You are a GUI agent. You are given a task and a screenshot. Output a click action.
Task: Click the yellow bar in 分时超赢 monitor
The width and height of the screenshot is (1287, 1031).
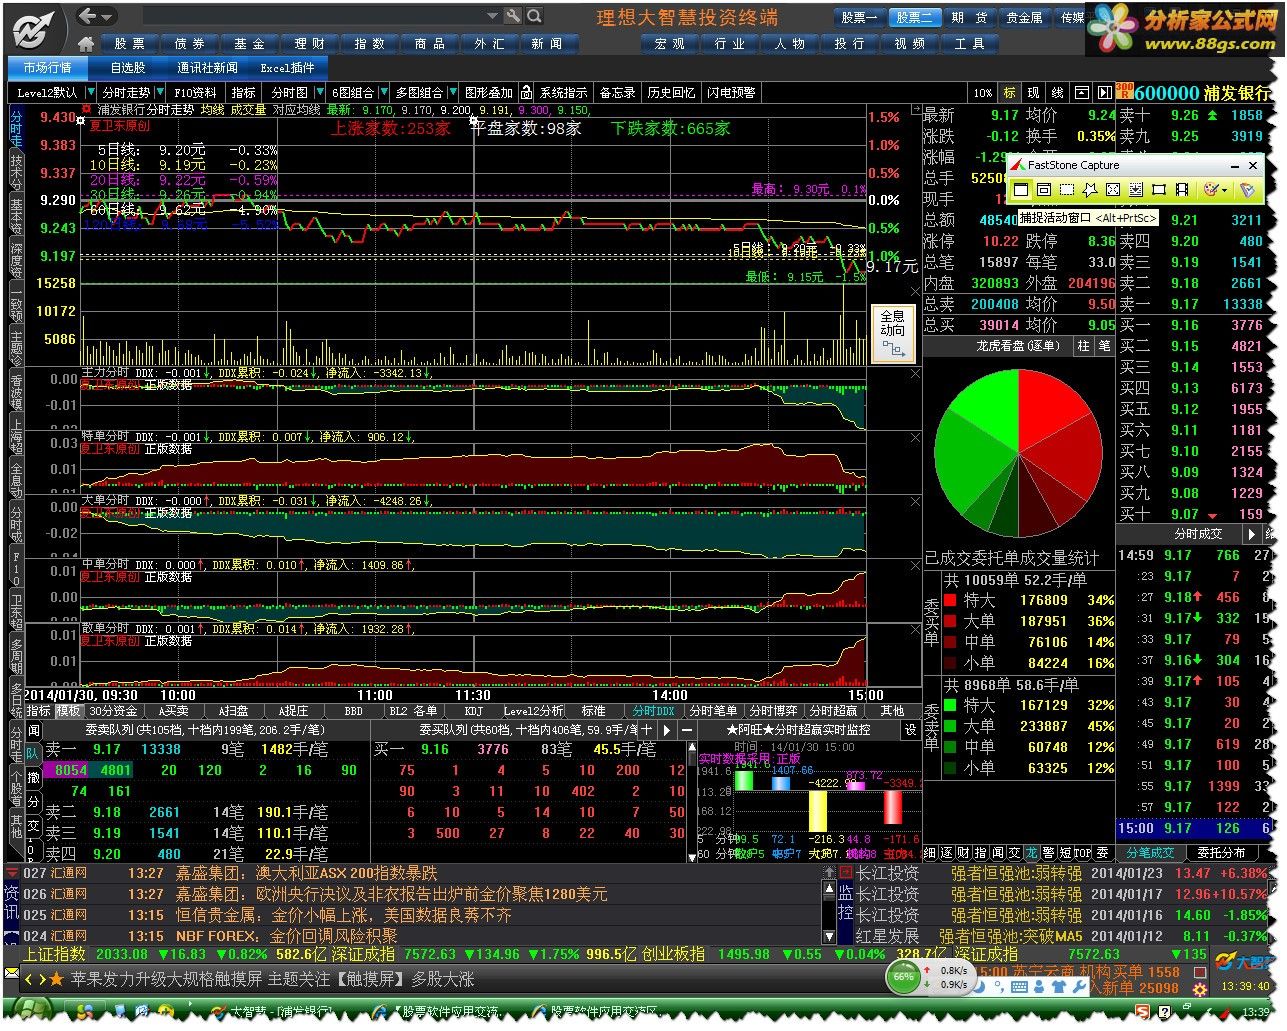[x=817, y=812]
